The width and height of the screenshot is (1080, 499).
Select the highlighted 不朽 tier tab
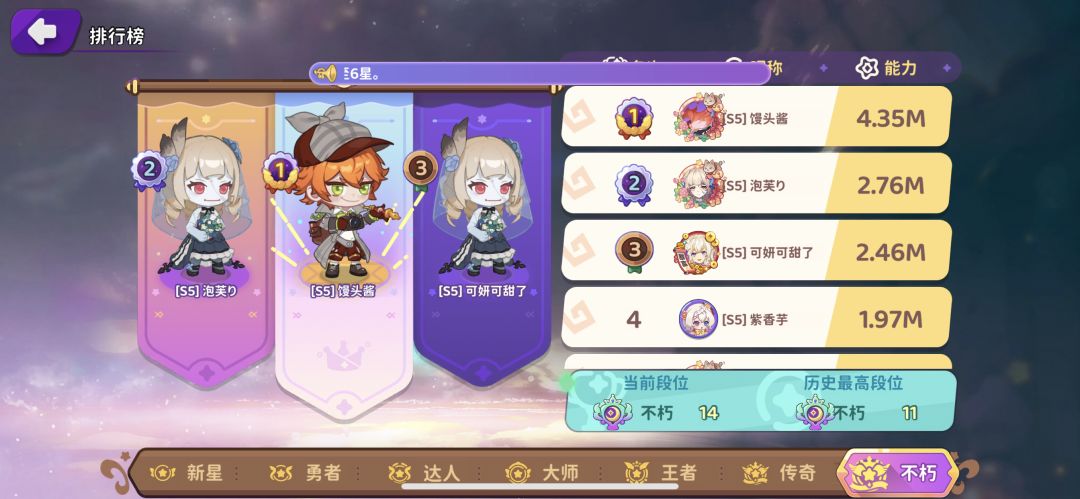pyautogui.click(x=897, y=473)
